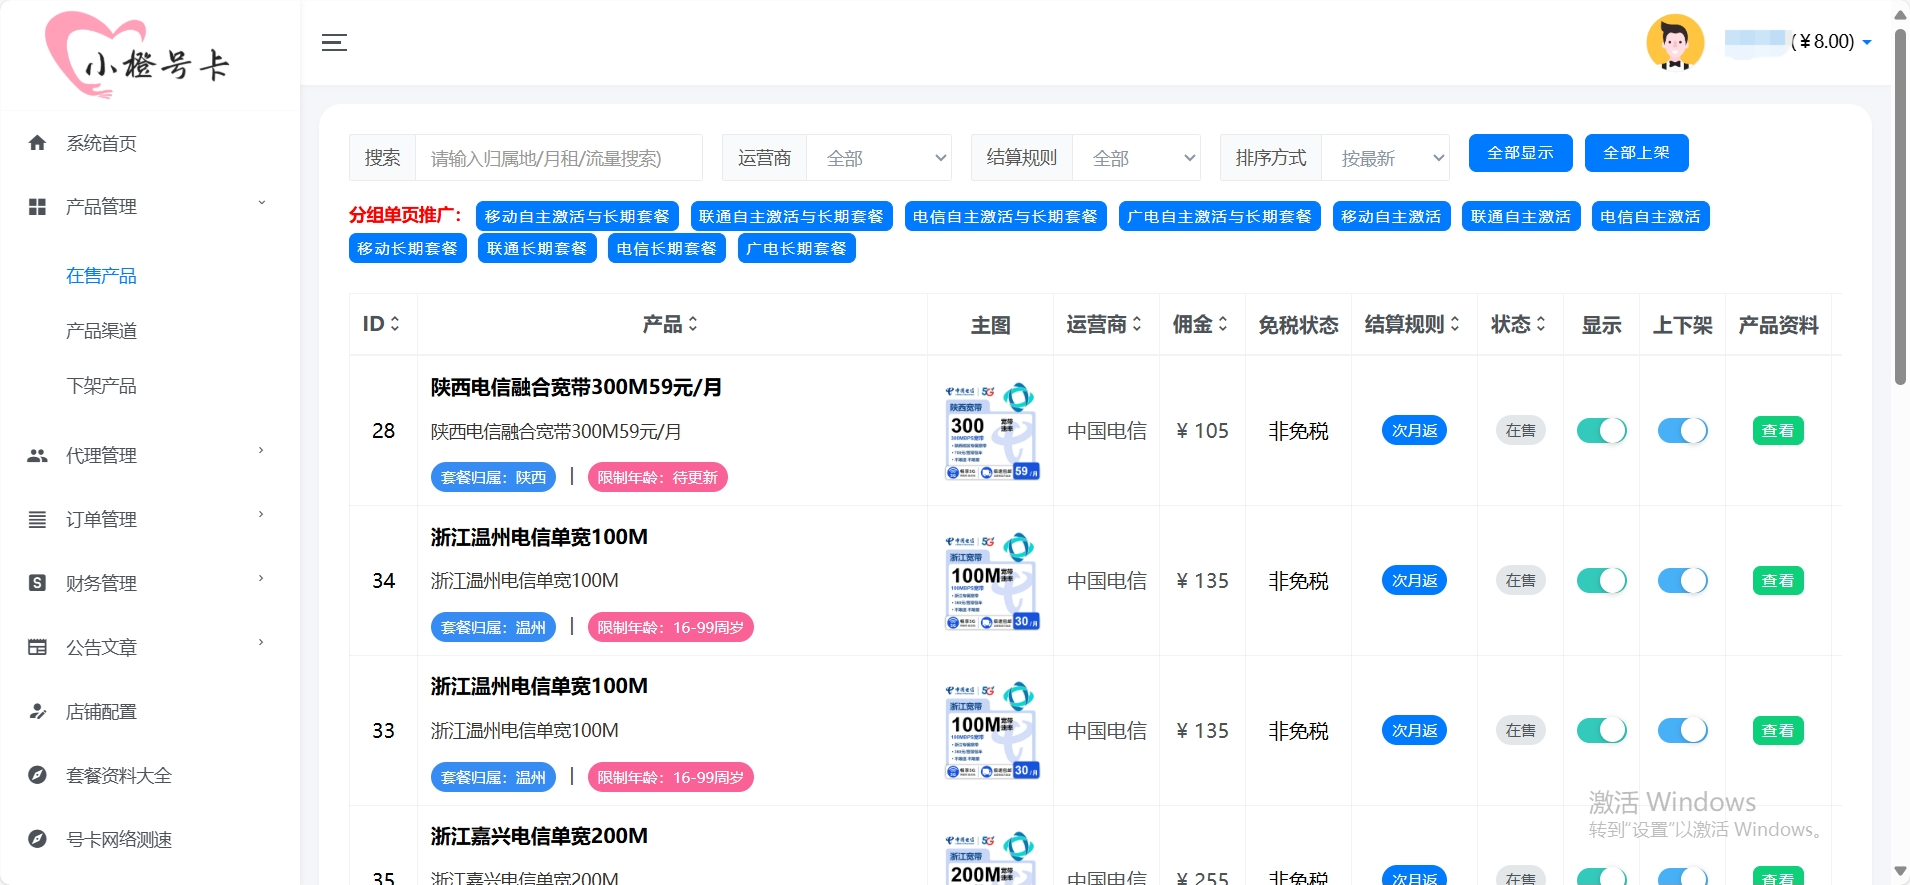1910x885 pixels.
Task: Click 次月返 tag for product 28
Action: (1414, 431)
